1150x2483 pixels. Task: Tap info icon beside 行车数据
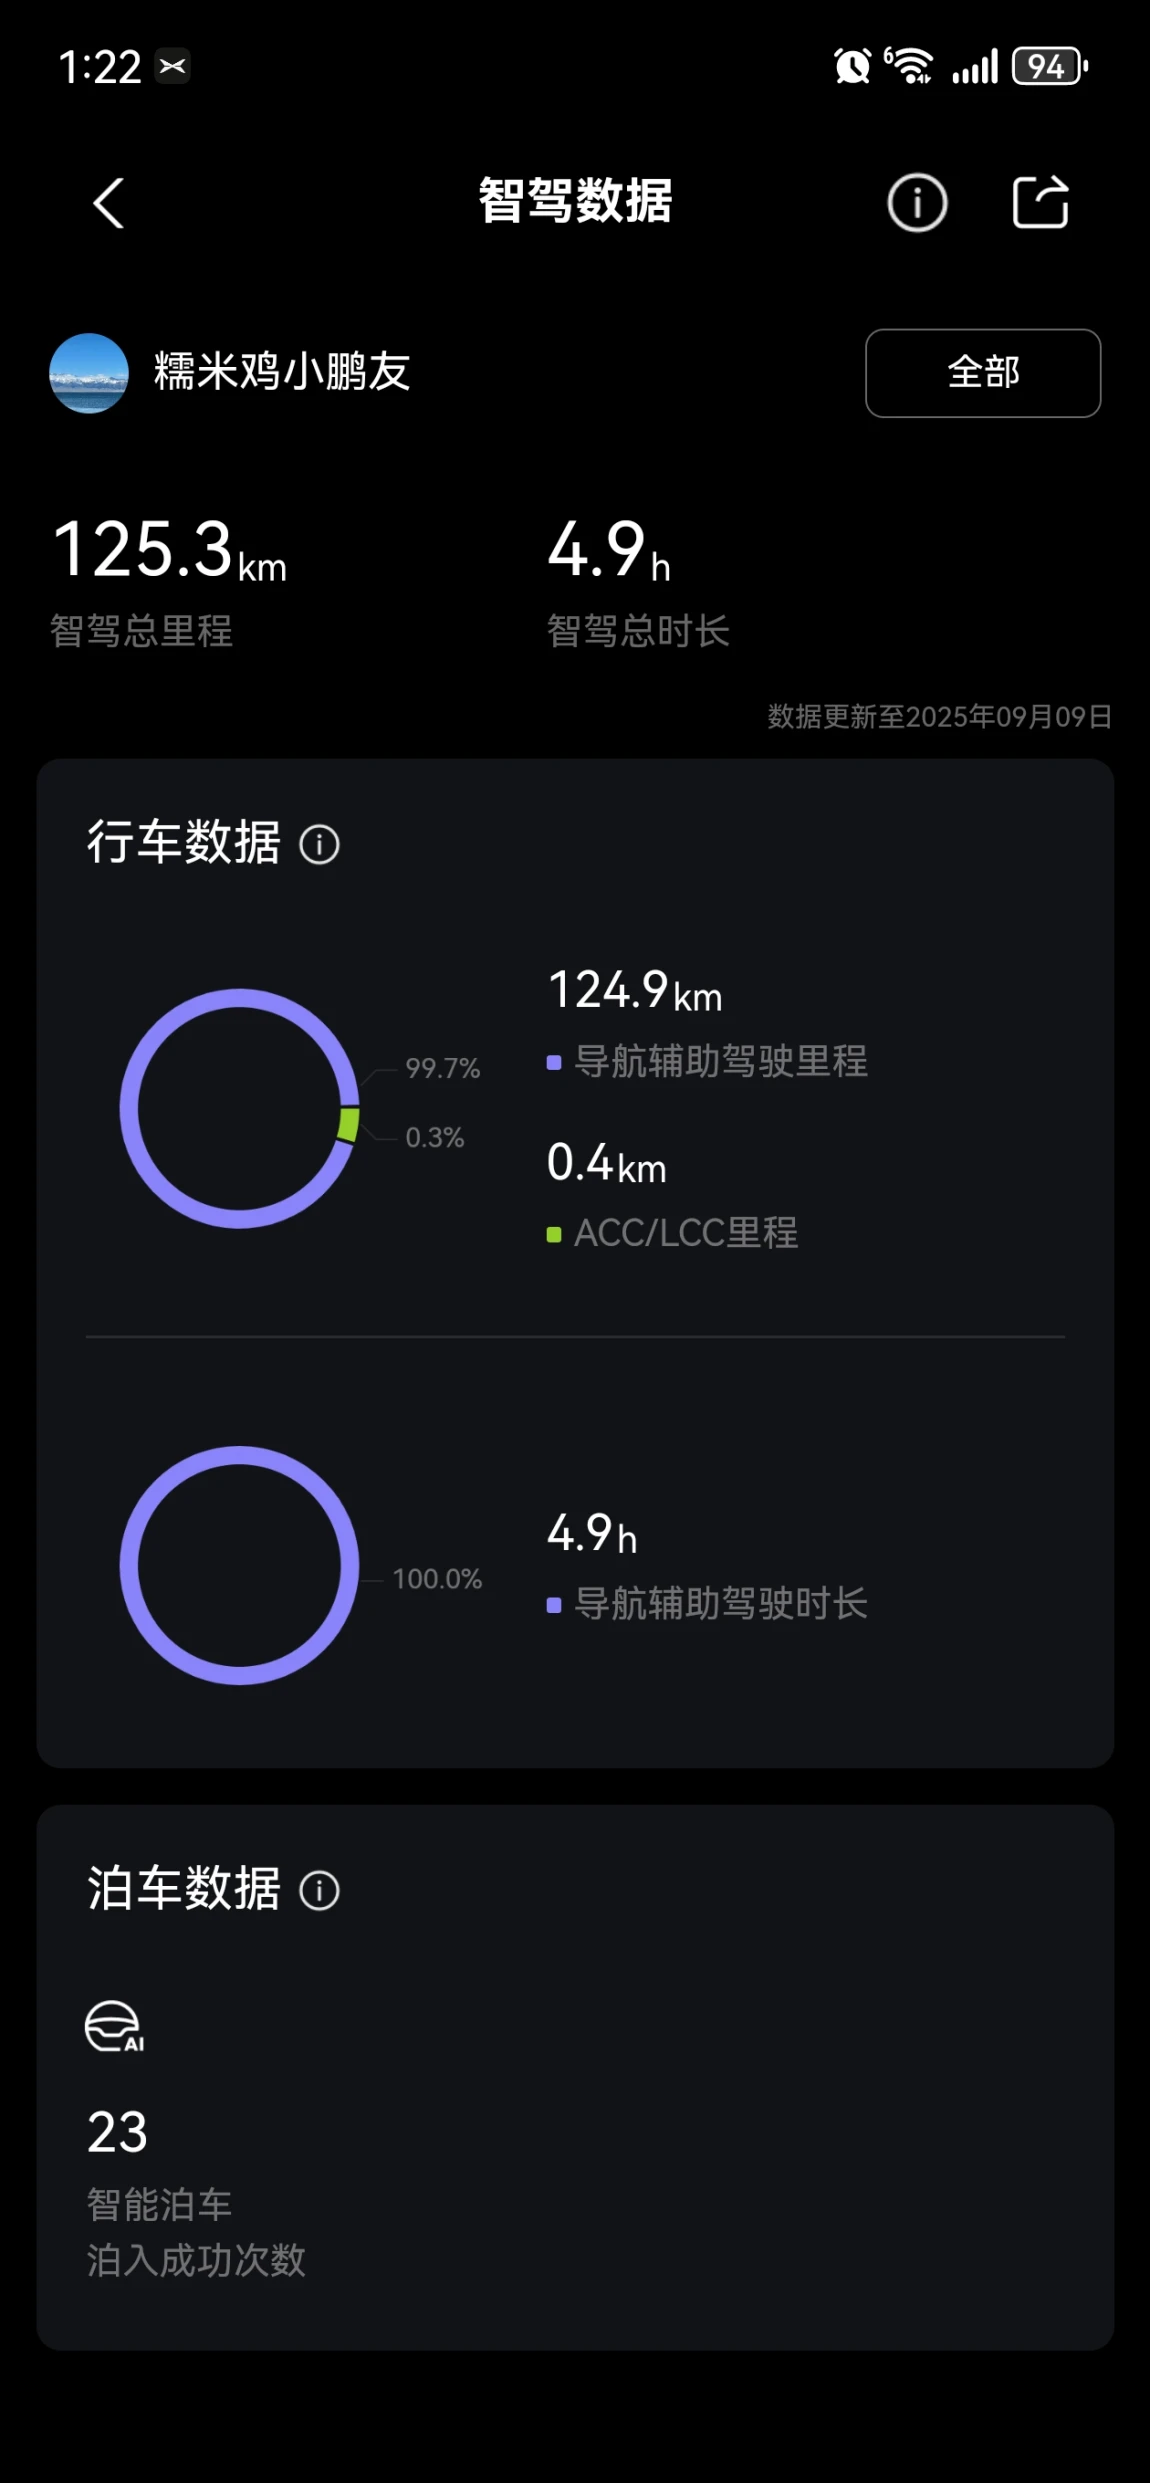coord(320,845)
